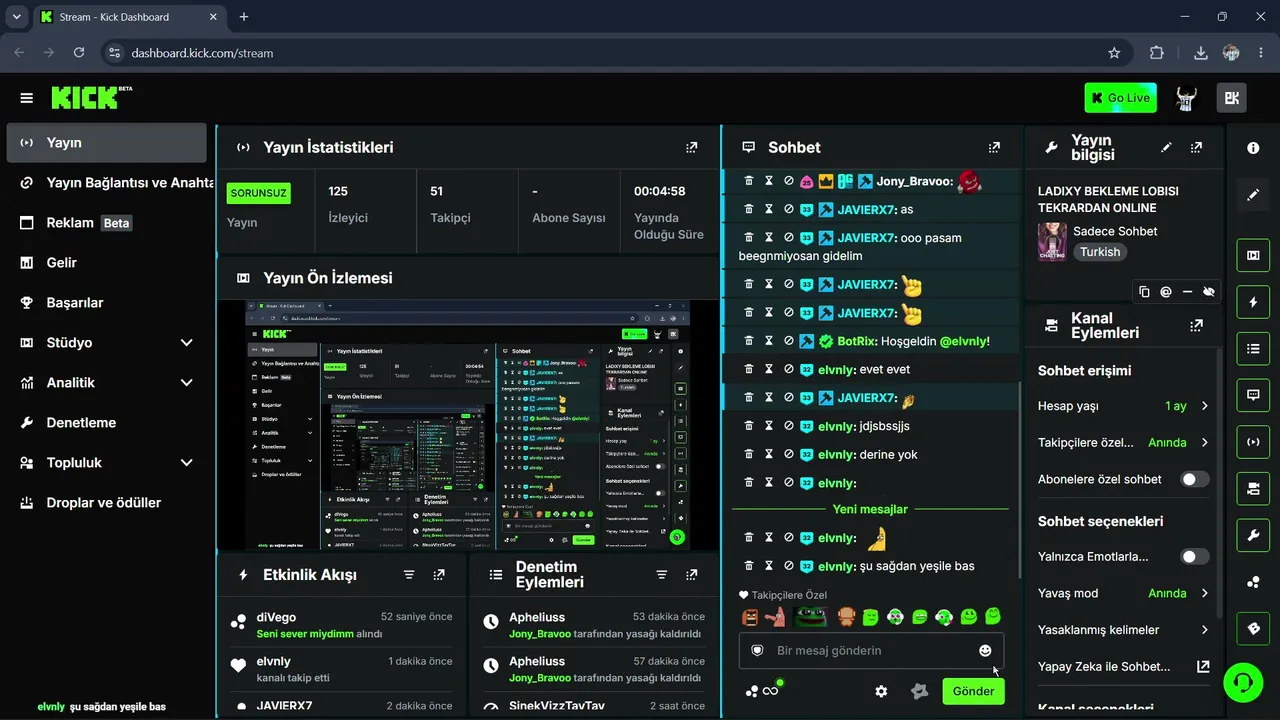
Task: Edit the Yayın bilgisi stream info
Action: (x=1166, y=147)
